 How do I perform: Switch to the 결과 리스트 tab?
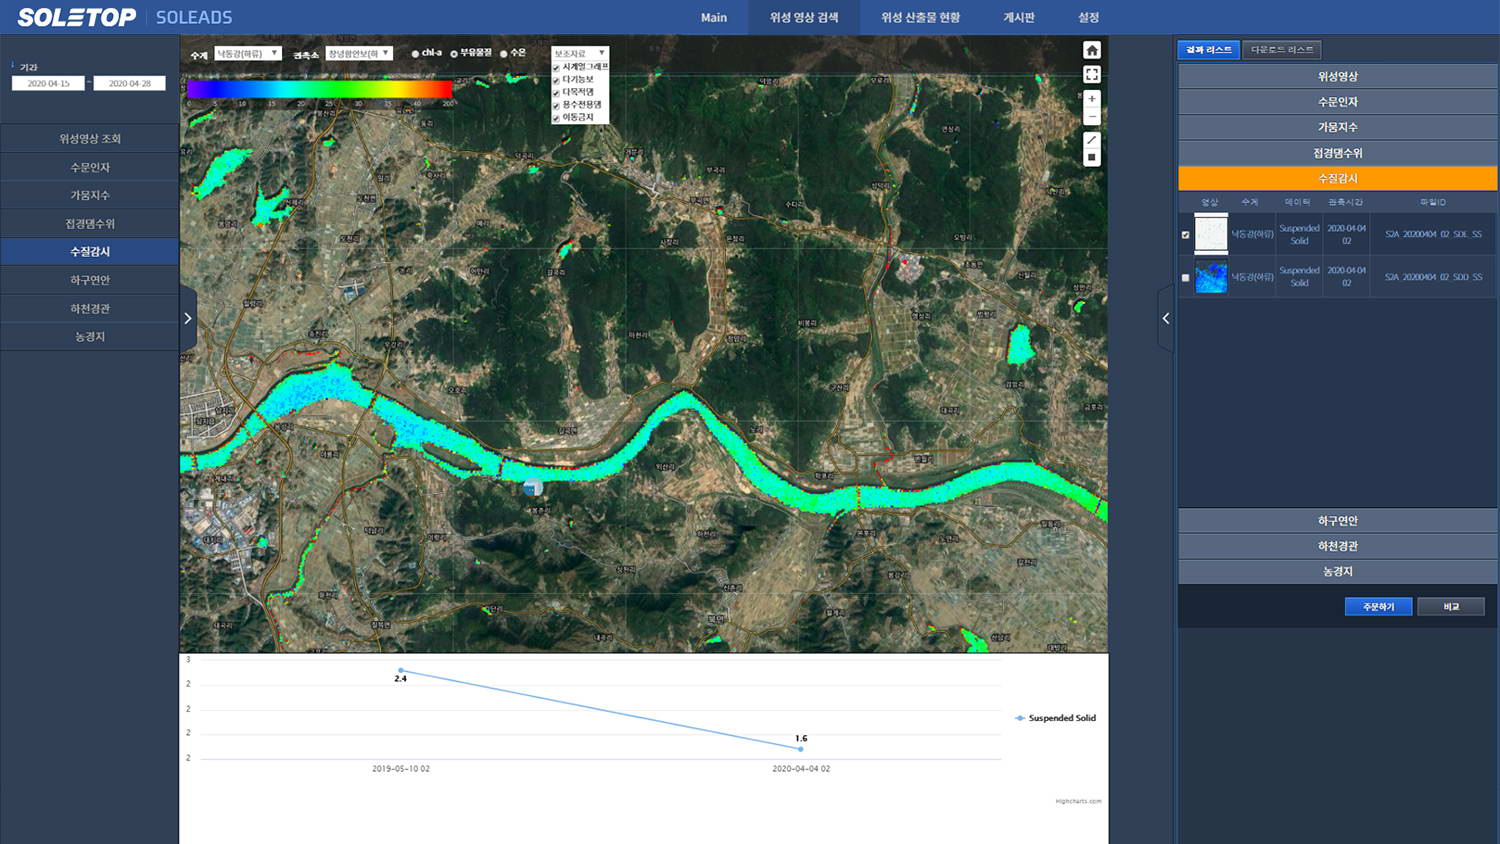click(x=1209, y=49)
